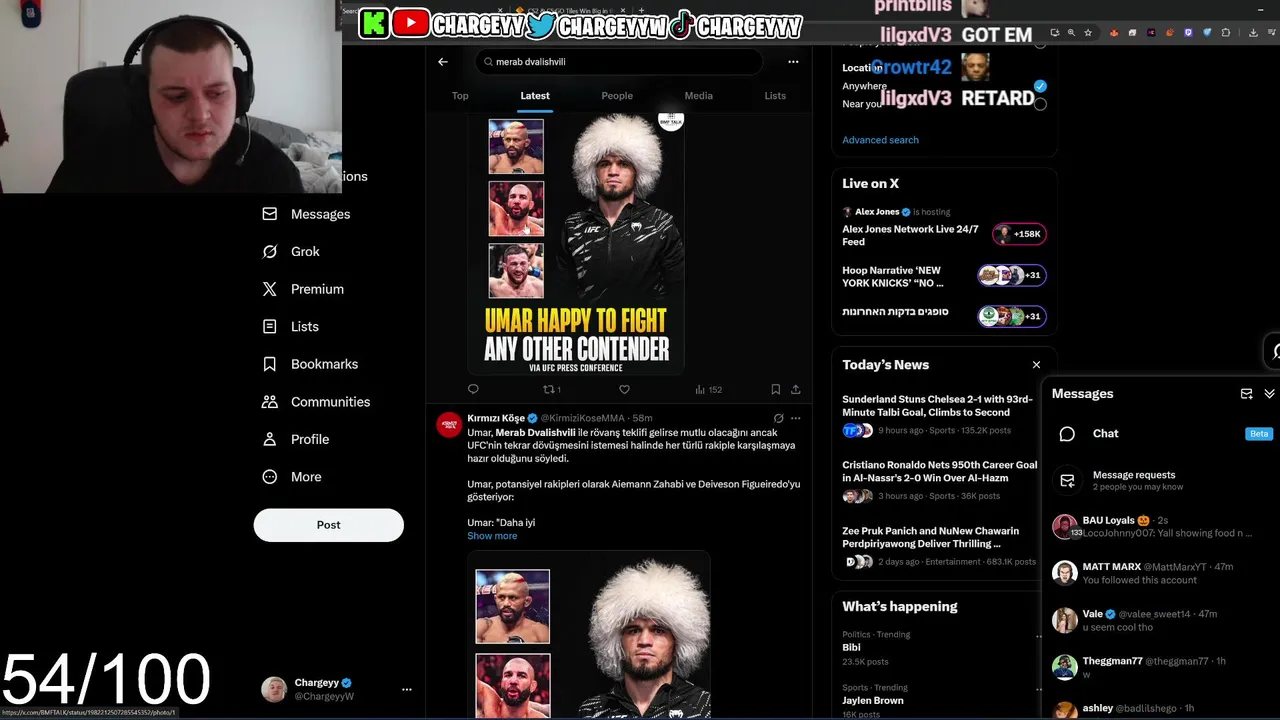
Task: Select the Anywhere location radio button
Action: pyautogui.click(x=1040, y=86)
